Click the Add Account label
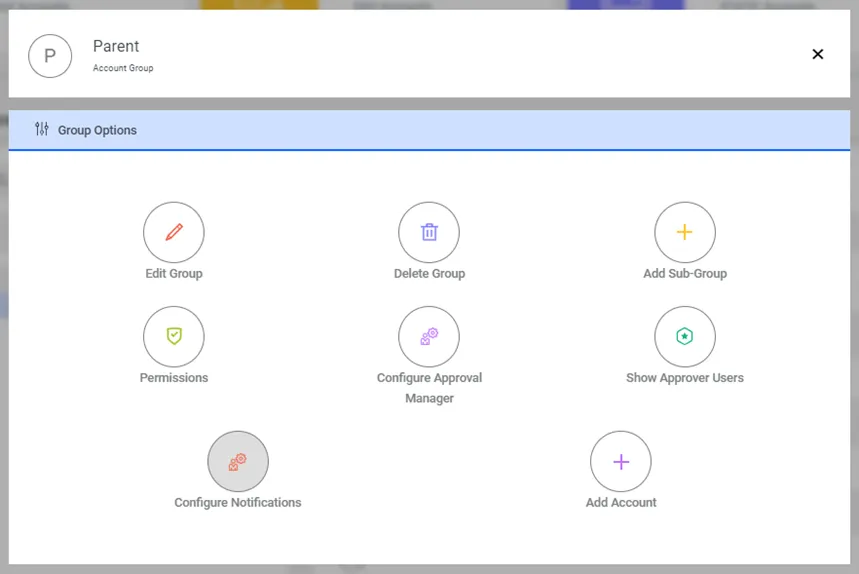 (621, 503)
